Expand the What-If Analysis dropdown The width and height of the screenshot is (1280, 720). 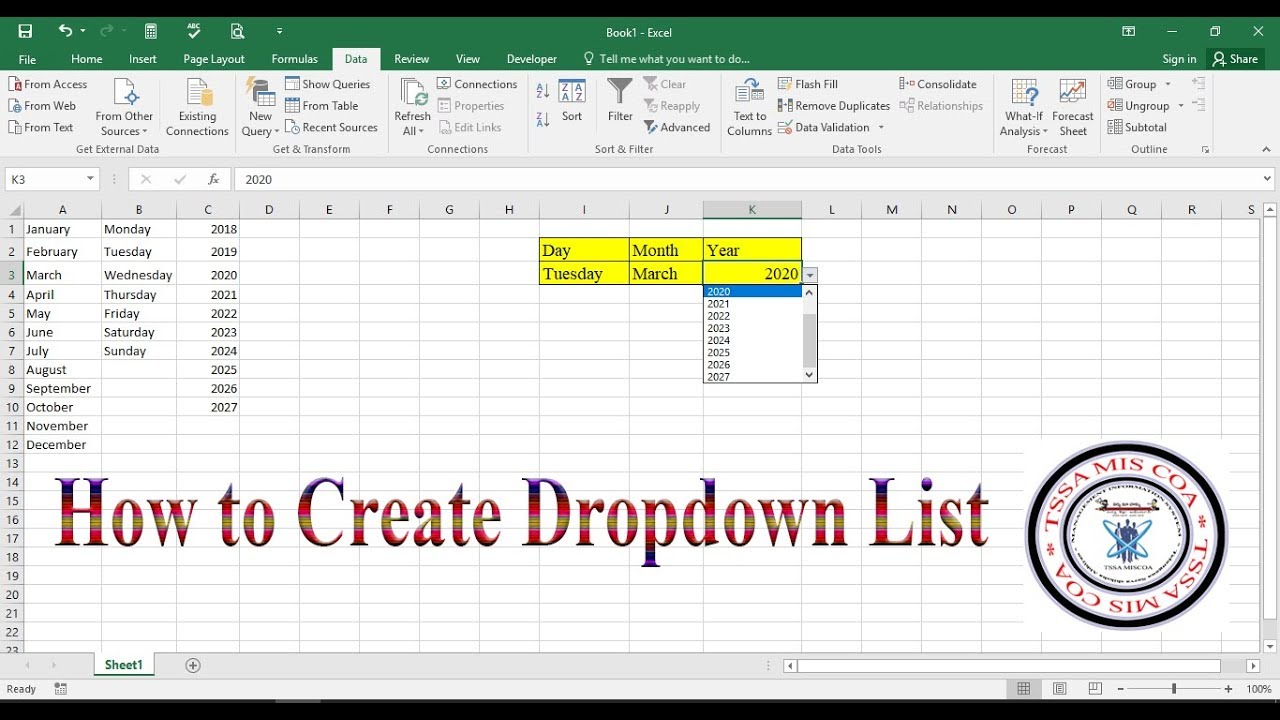click(1022, 105)
